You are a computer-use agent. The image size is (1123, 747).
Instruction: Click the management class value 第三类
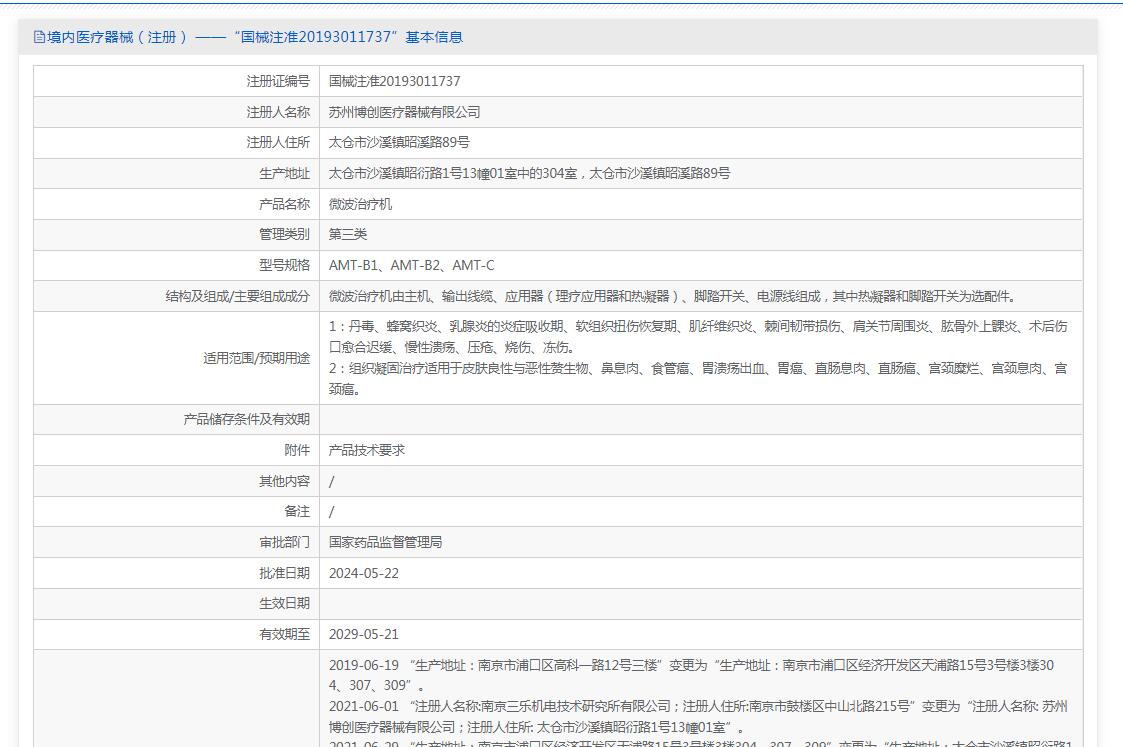click(348, 235)
